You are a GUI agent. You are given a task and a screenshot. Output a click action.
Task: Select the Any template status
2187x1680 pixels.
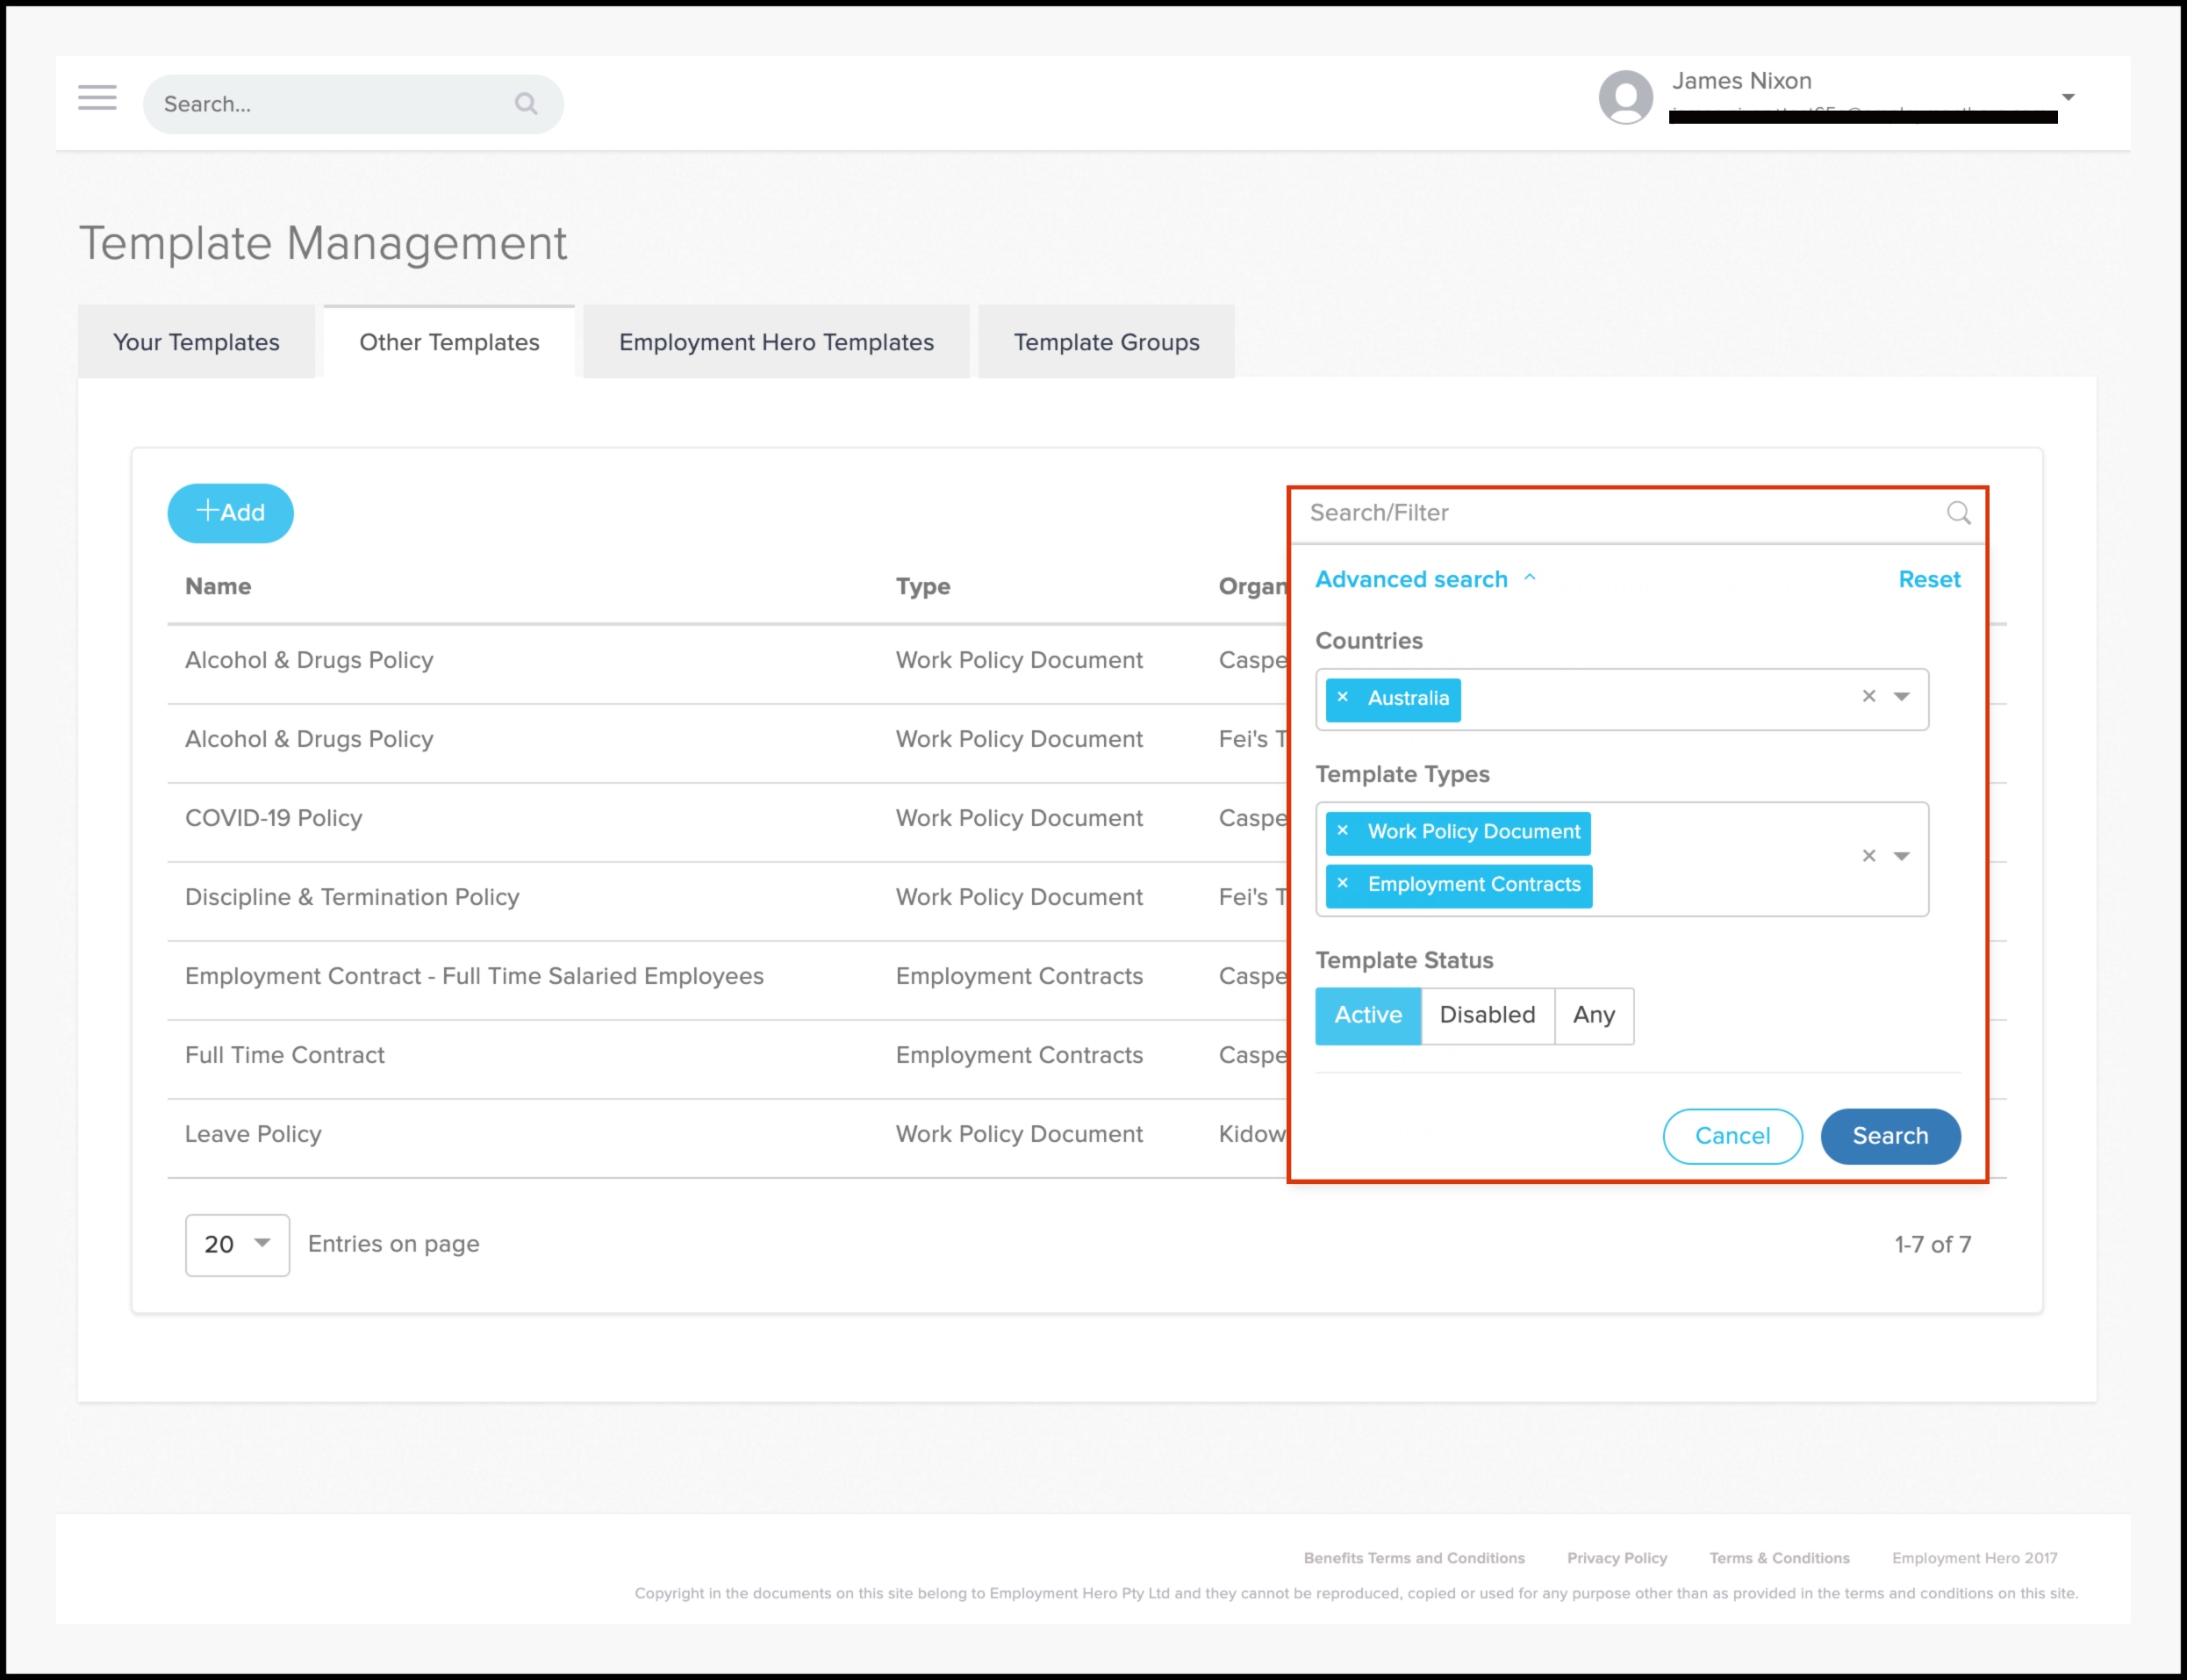(x=1593, y=1015)
